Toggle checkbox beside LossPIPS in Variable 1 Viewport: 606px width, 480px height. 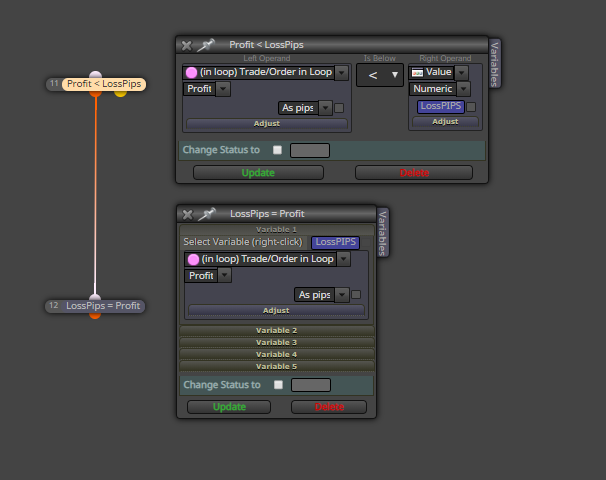click(x=366, y=243)
